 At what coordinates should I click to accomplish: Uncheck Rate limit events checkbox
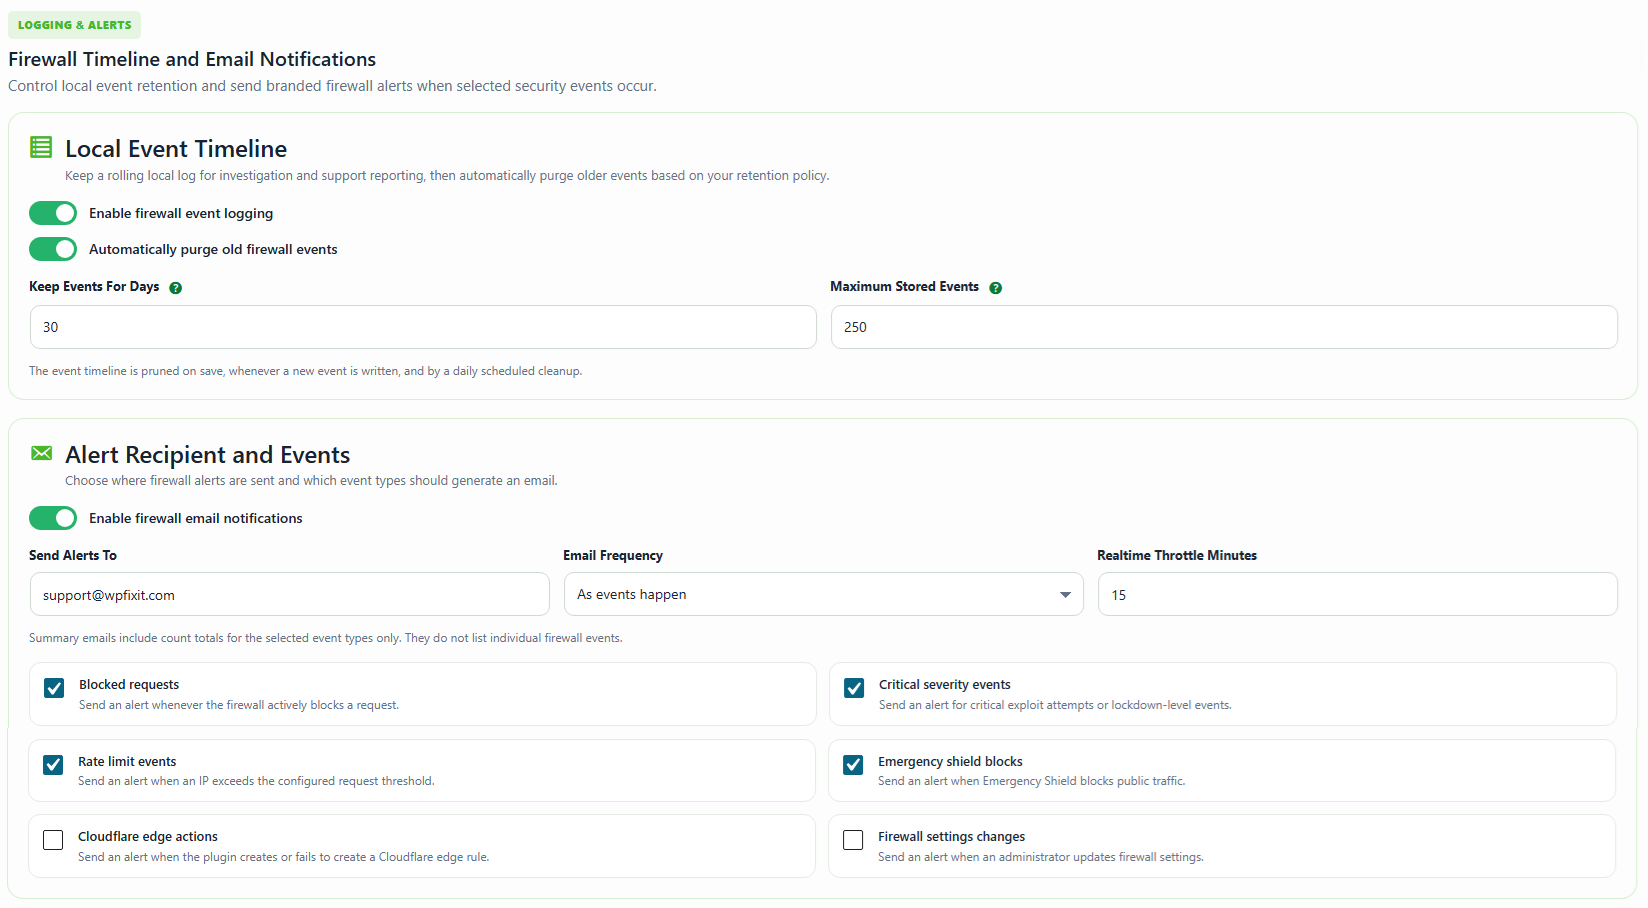(53, 765)
